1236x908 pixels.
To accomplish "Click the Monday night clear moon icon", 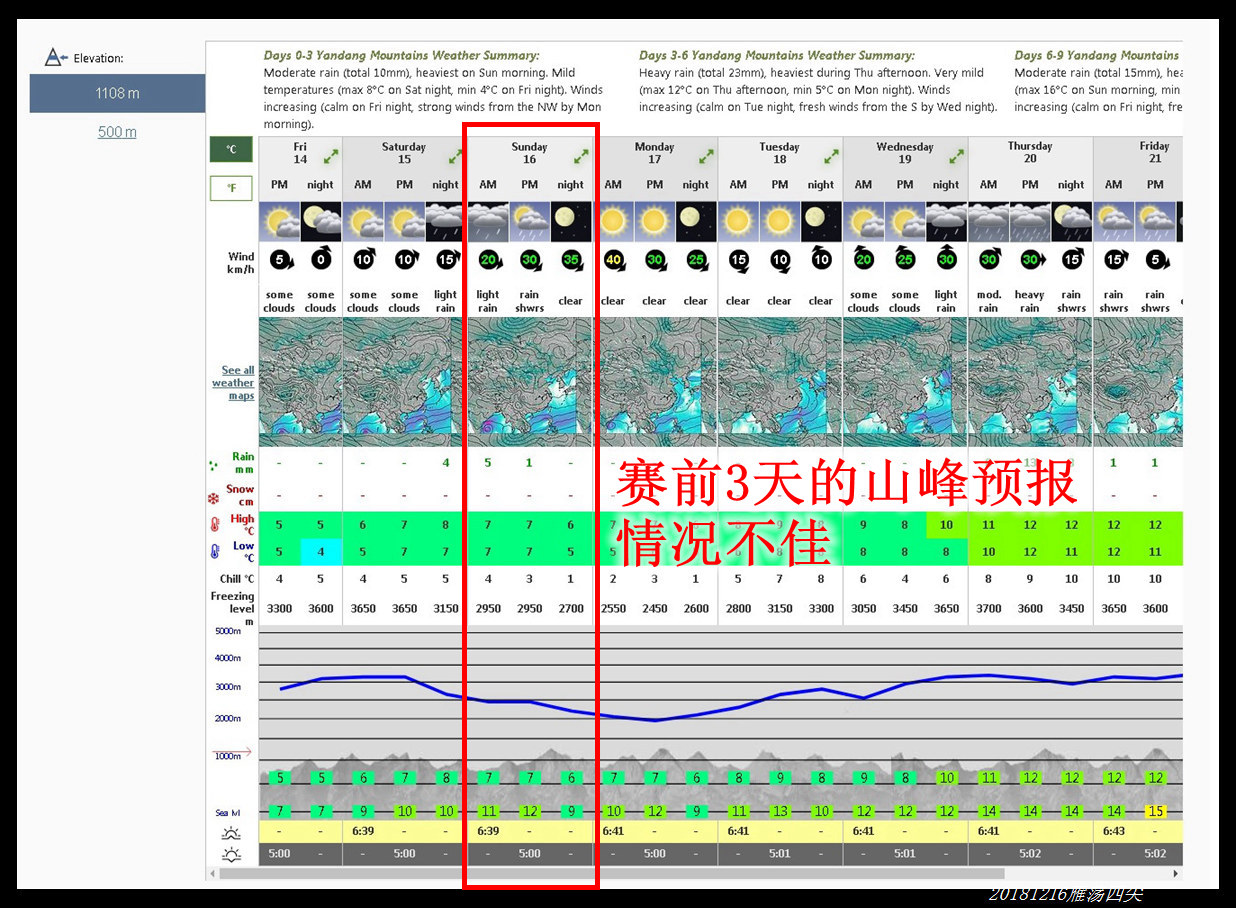I will click(x=696, y=222).
